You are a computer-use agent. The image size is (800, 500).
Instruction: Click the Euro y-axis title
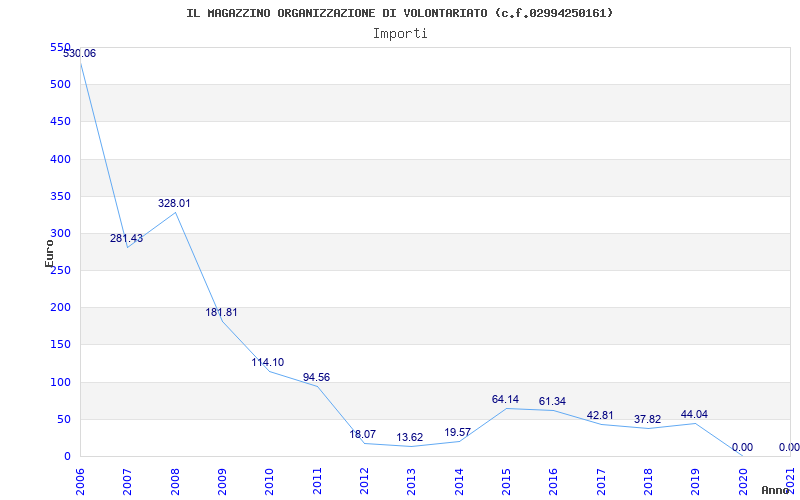(x=49, y=254)
